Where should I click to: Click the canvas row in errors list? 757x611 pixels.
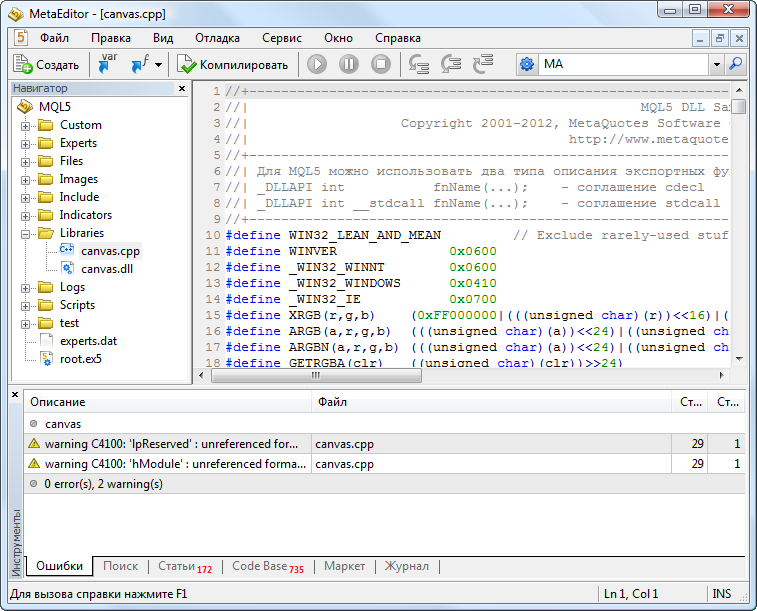coord(384,424)
